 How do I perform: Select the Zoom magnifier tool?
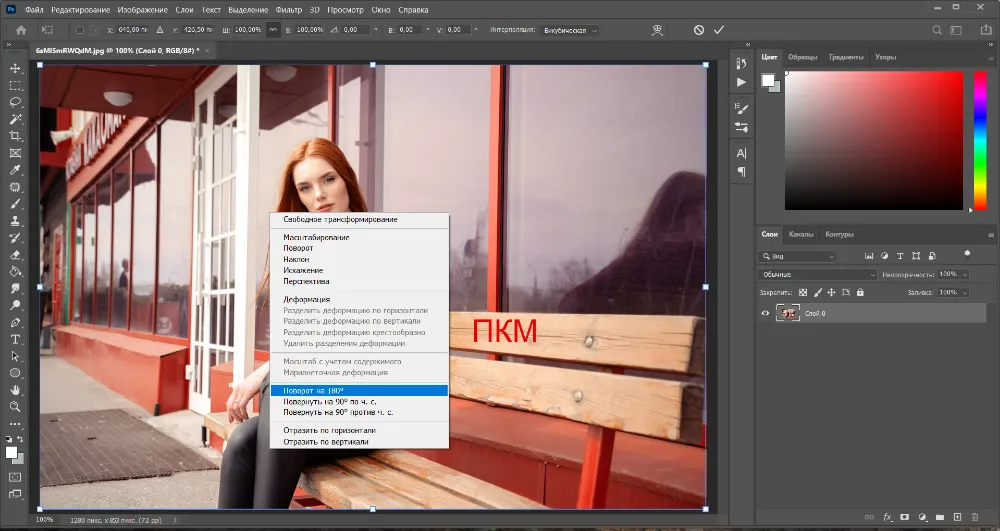15,407
